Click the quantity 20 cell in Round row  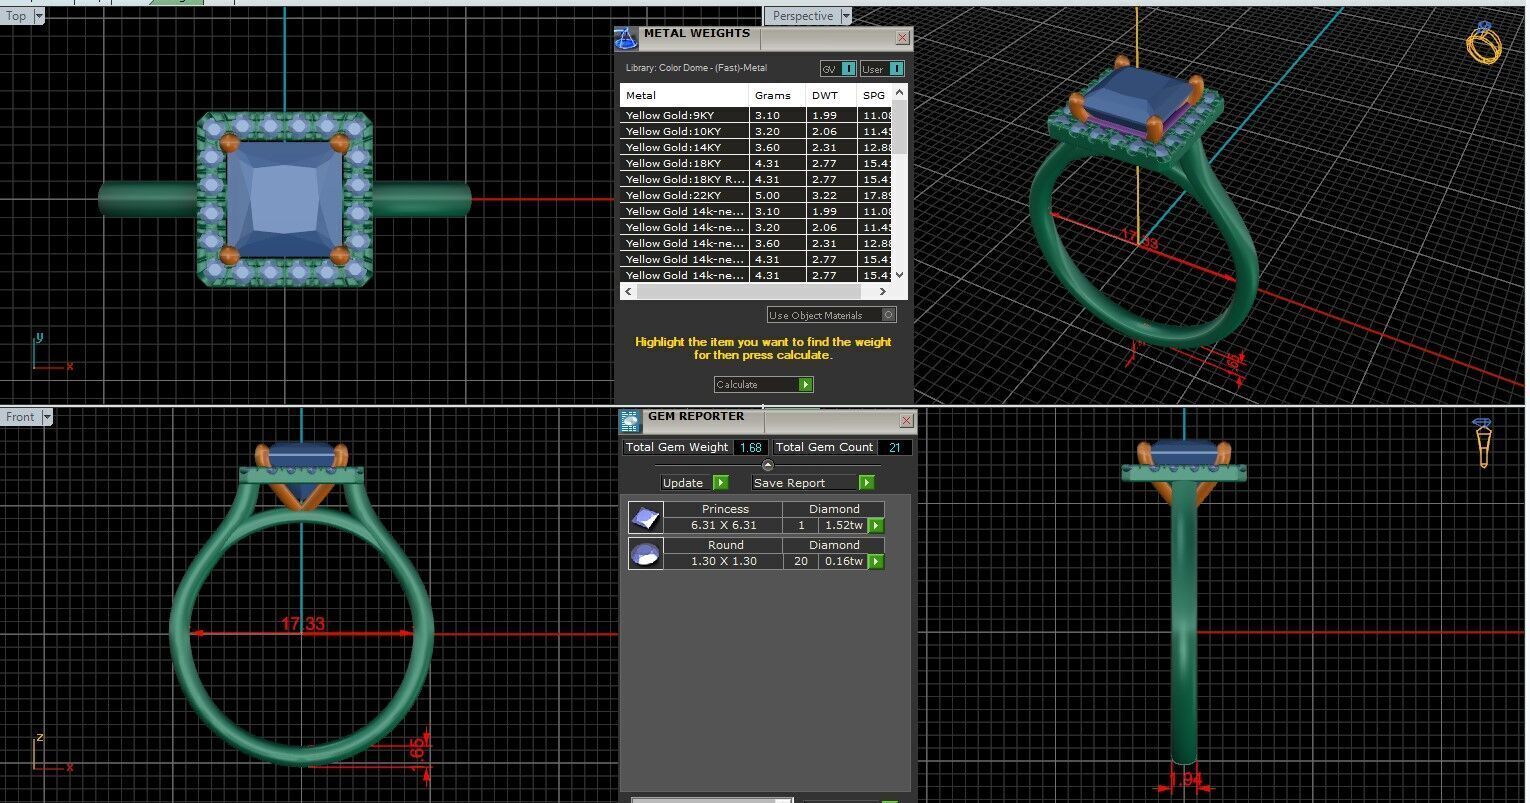pos(801,562)
